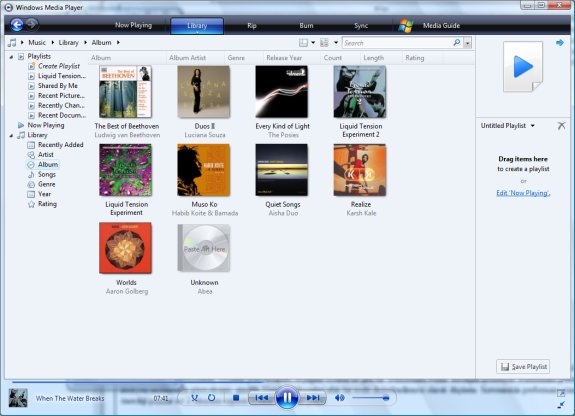The image size is (575, 416).
Task: Skip to the next track
Action: [313, 398]
